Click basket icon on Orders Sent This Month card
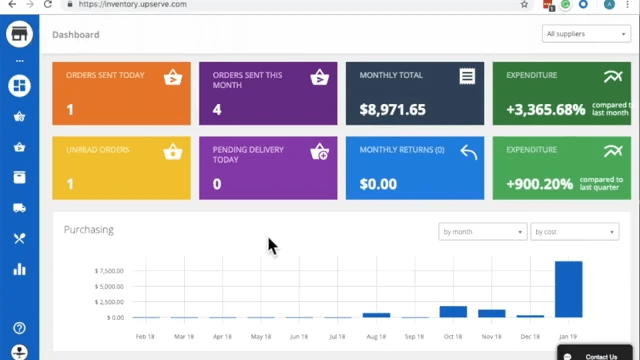Viewport: 640px width, 360px height. point(319,77)
